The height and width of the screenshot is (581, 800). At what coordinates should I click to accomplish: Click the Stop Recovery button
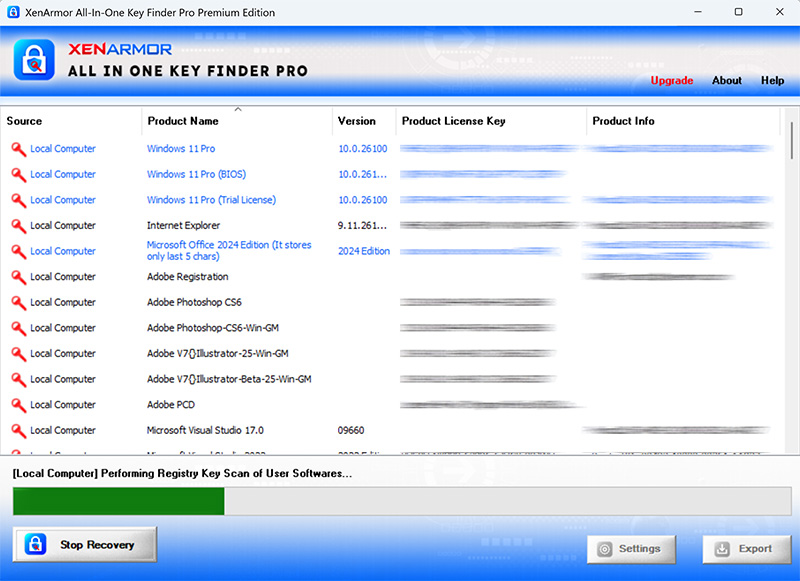(85, 544)
